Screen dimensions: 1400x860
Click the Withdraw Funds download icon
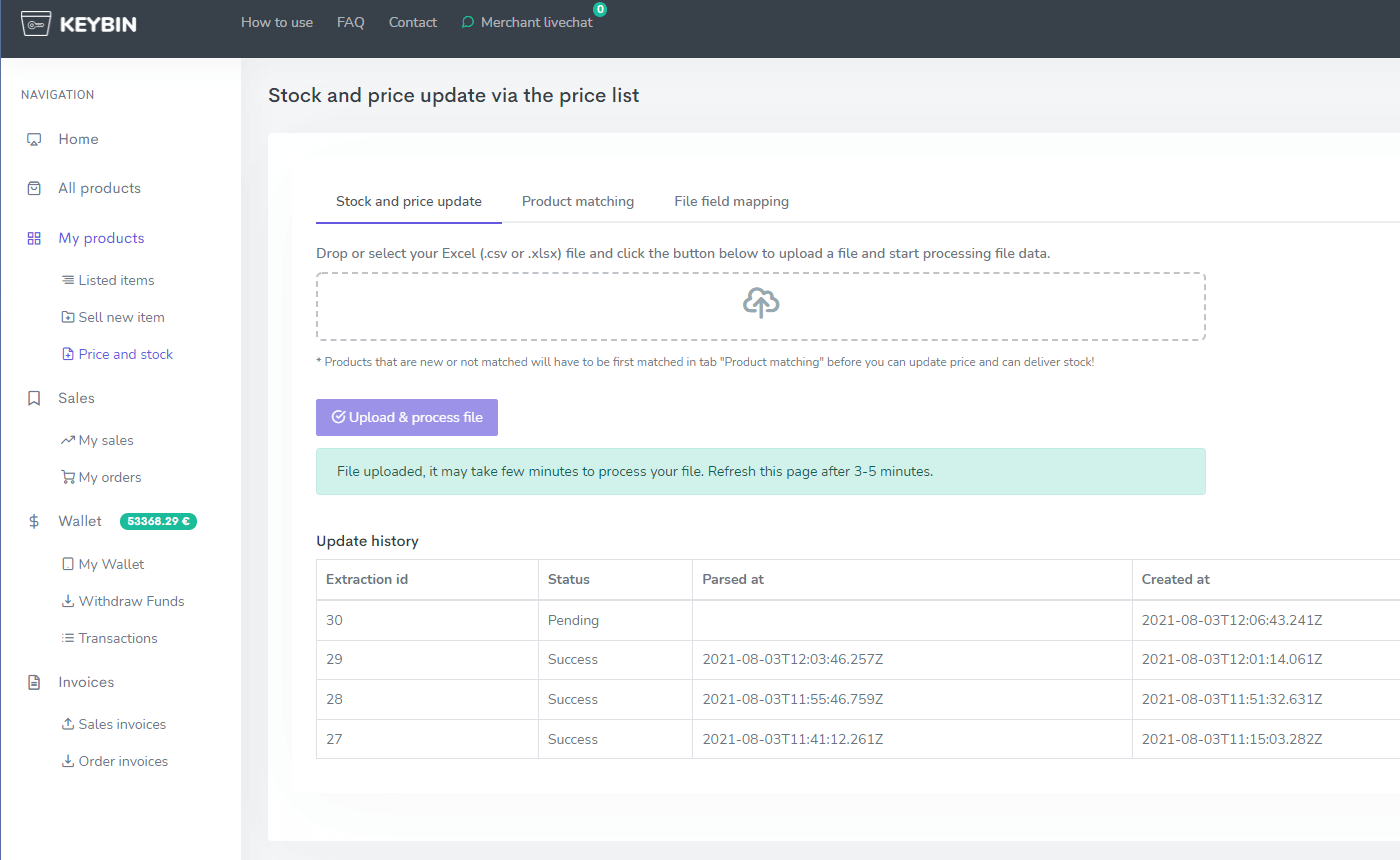[x=68, y=602]
